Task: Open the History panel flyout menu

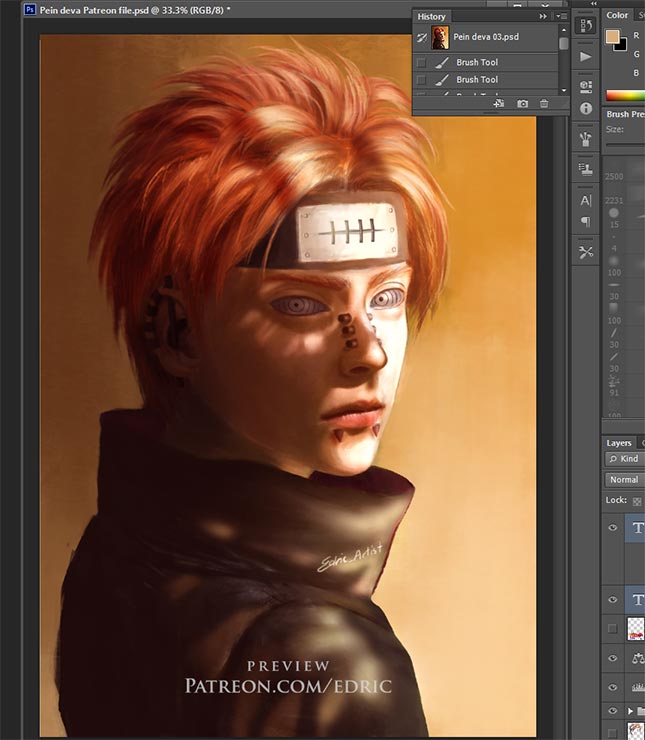Action: pyautogui.click(x=561, y=16)
